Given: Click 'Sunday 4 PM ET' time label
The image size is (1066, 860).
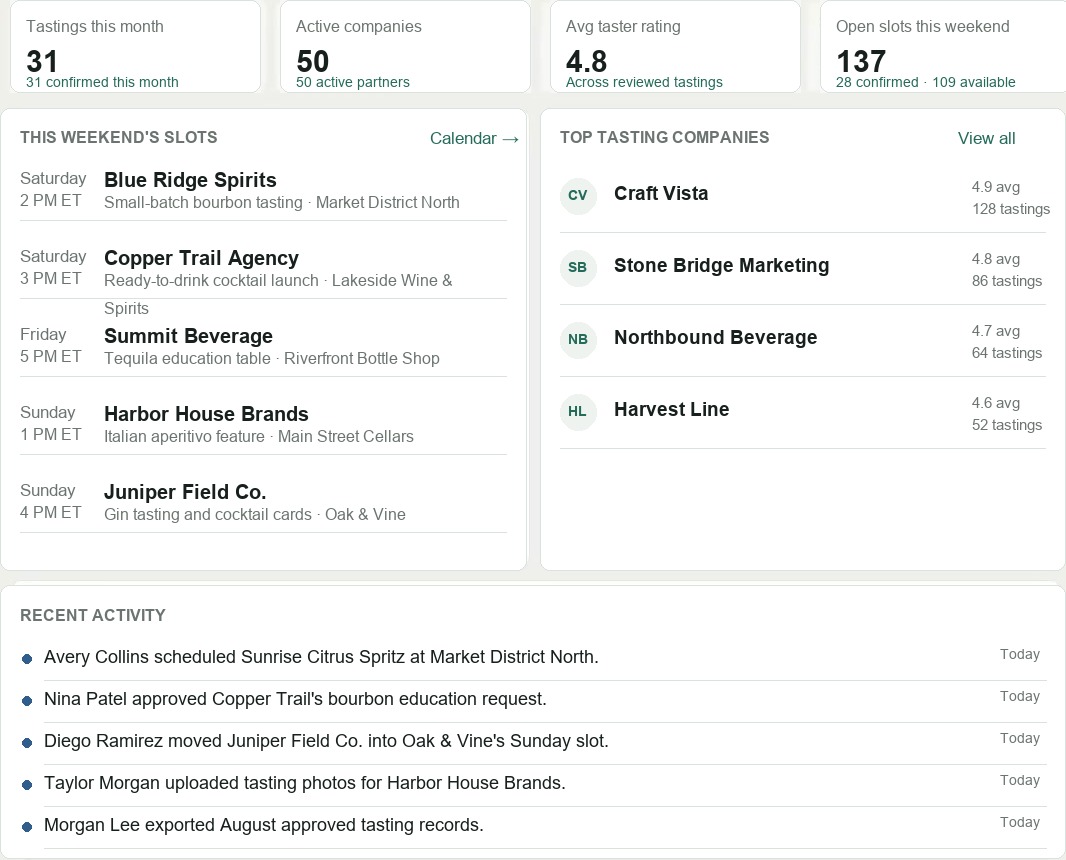Looking at the screenshot, I should [50, 502].
